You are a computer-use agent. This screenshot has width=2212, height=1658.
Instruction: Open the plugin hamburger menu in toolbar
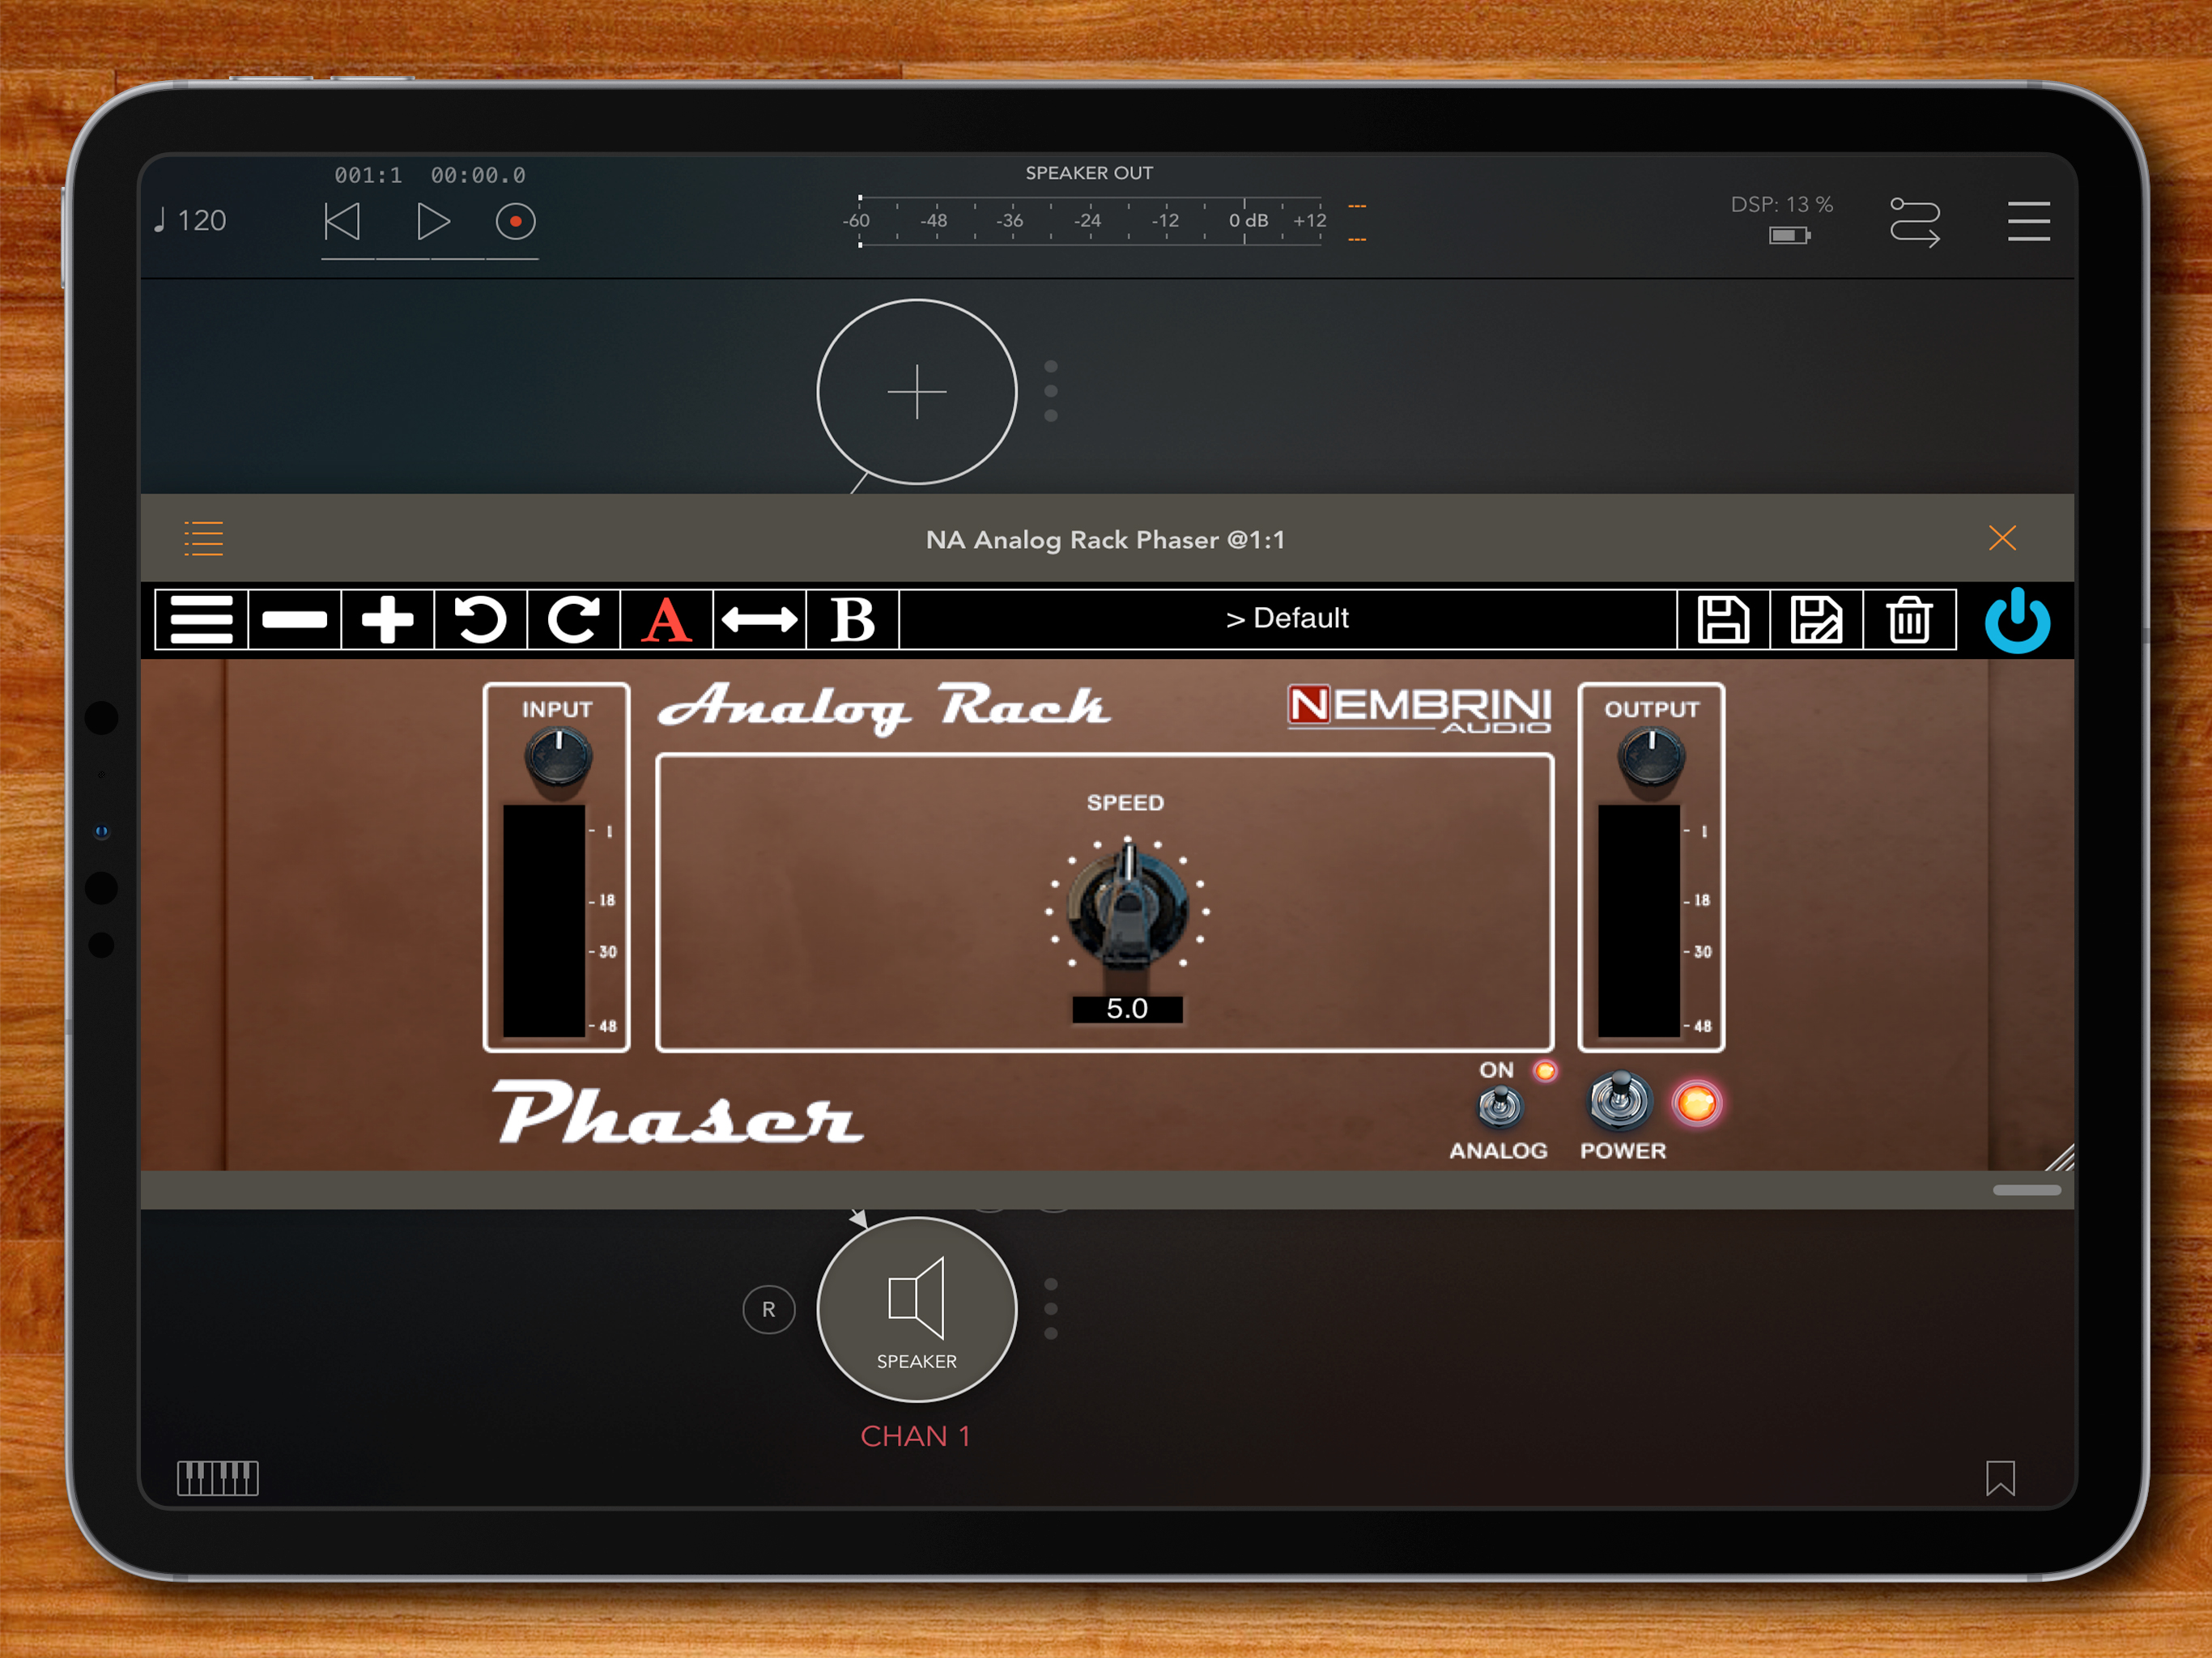(201, 620)
